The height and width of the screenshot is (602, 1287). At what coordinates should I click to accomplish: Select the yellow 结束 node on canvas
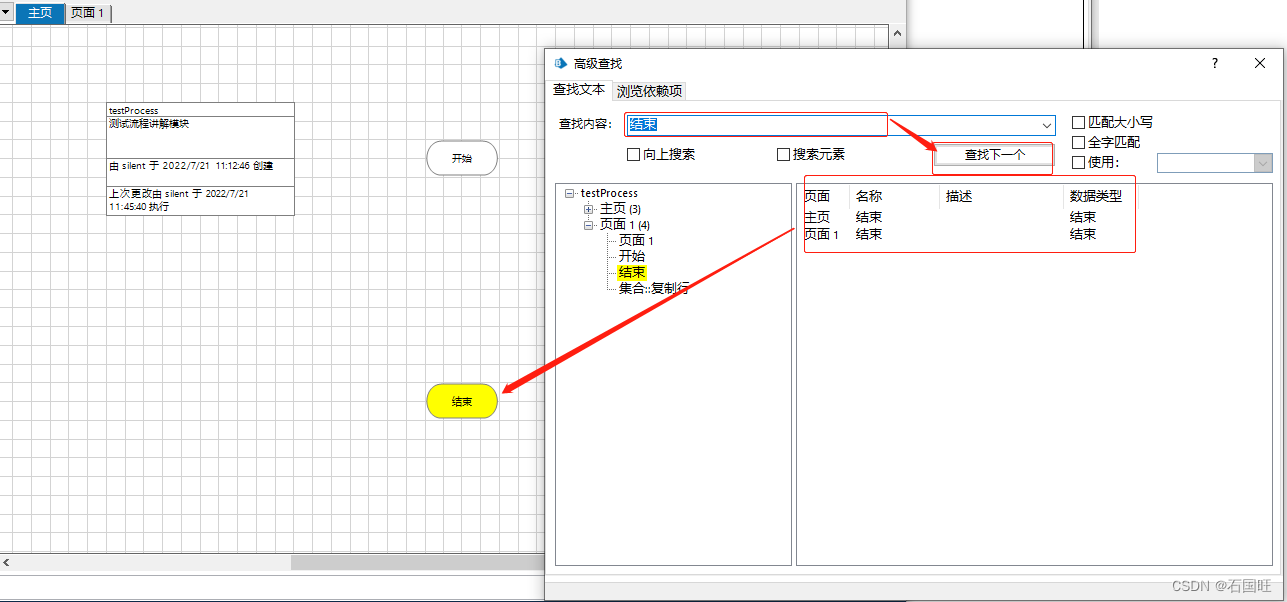point(461,401)
